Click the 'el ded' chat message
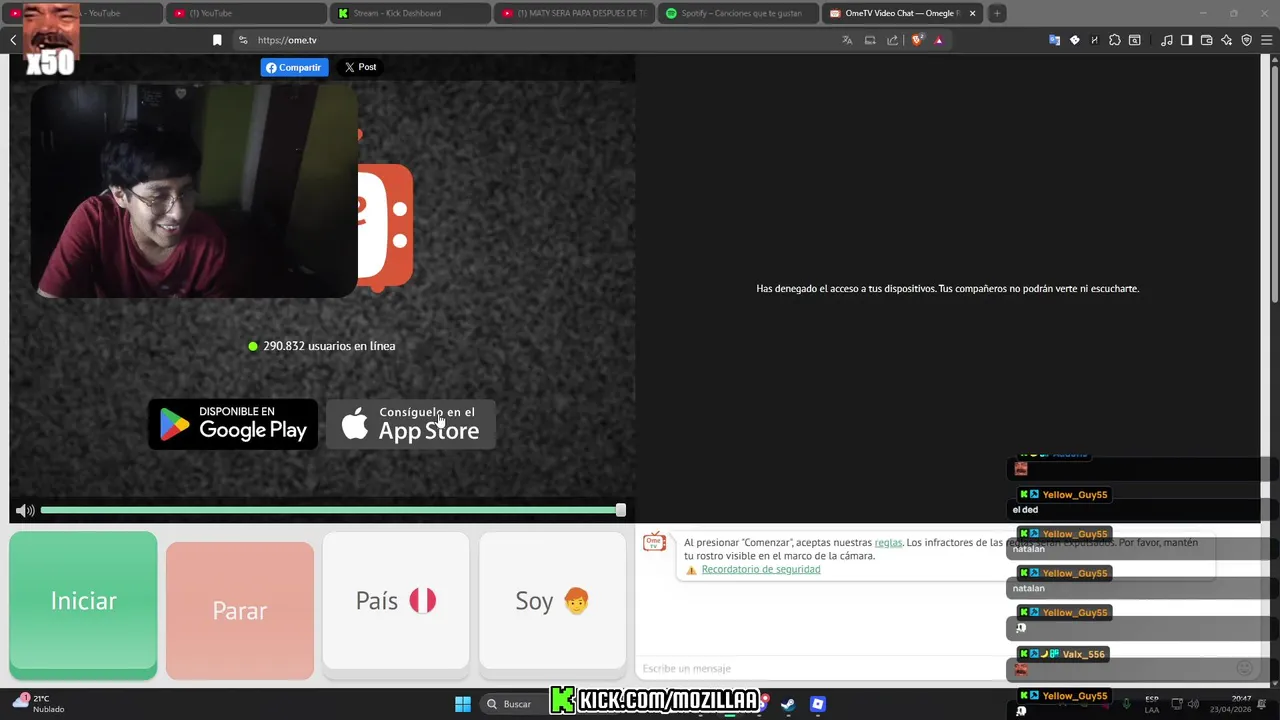Image resolution: width=1280 pixels, height=720 pixels. [1025, 510]
